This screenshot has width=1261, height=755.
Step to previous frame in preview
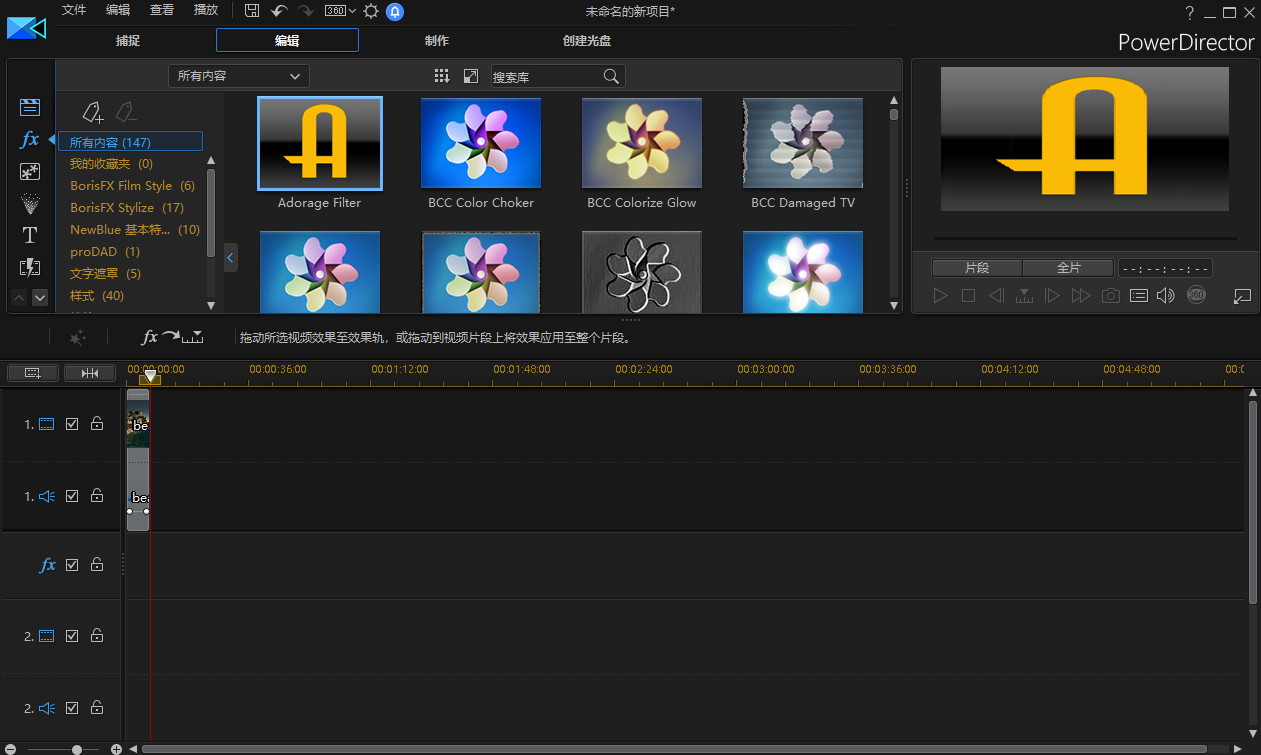pyautogui.click(x=996, y=296)
